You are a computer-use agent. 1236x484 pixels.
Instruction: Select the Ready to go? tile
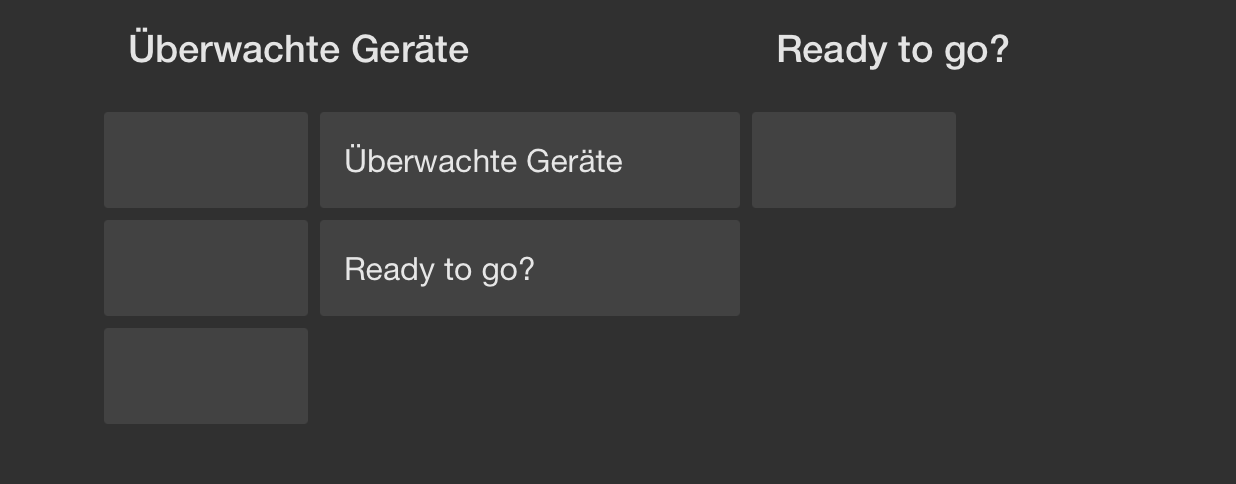(529, 268)
